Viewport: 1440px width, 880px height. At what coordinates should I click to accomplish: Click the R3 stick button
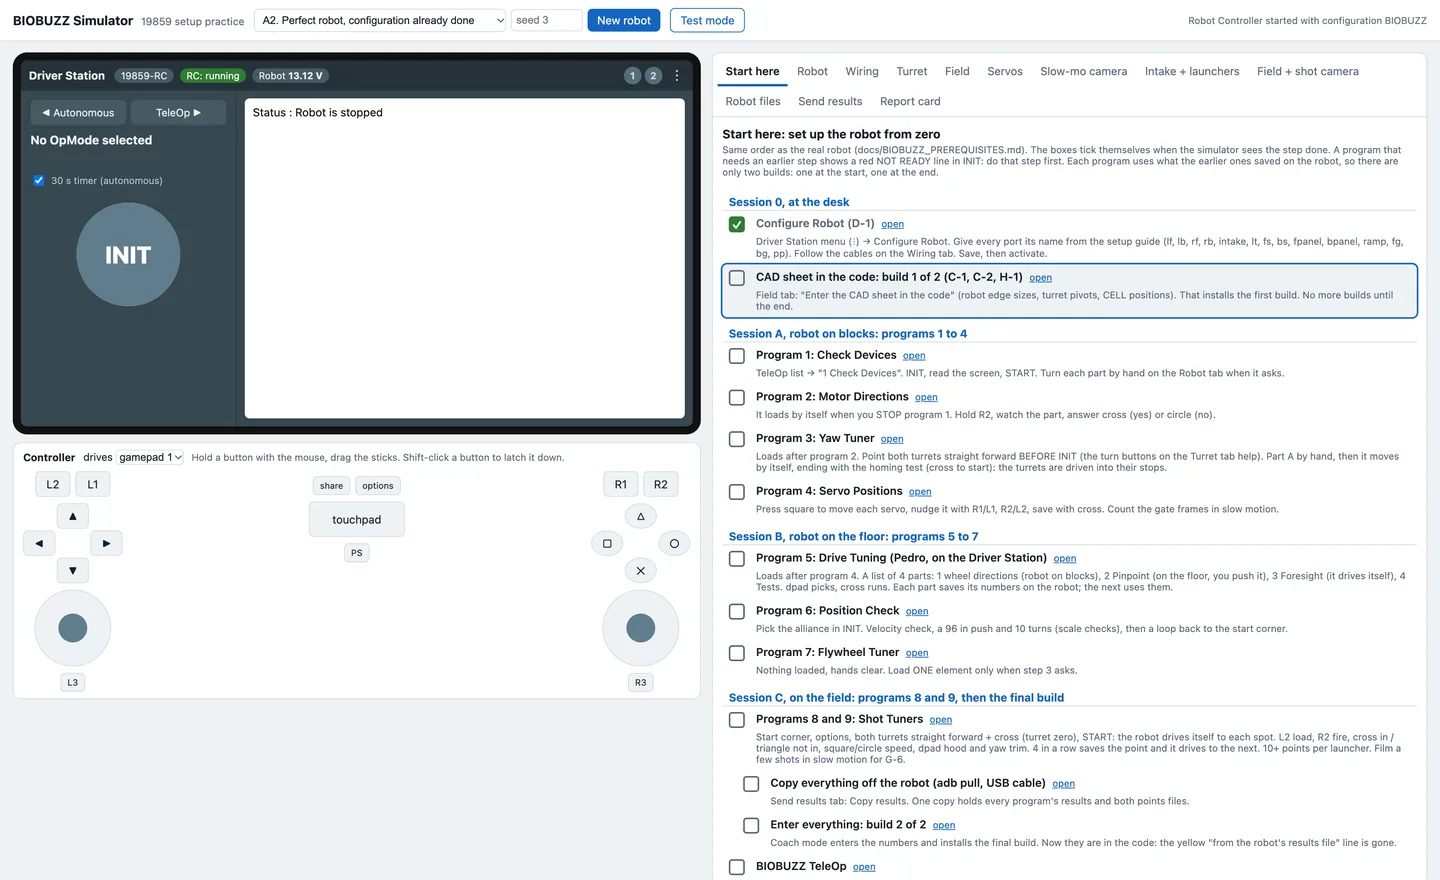[x=641, y=683]
